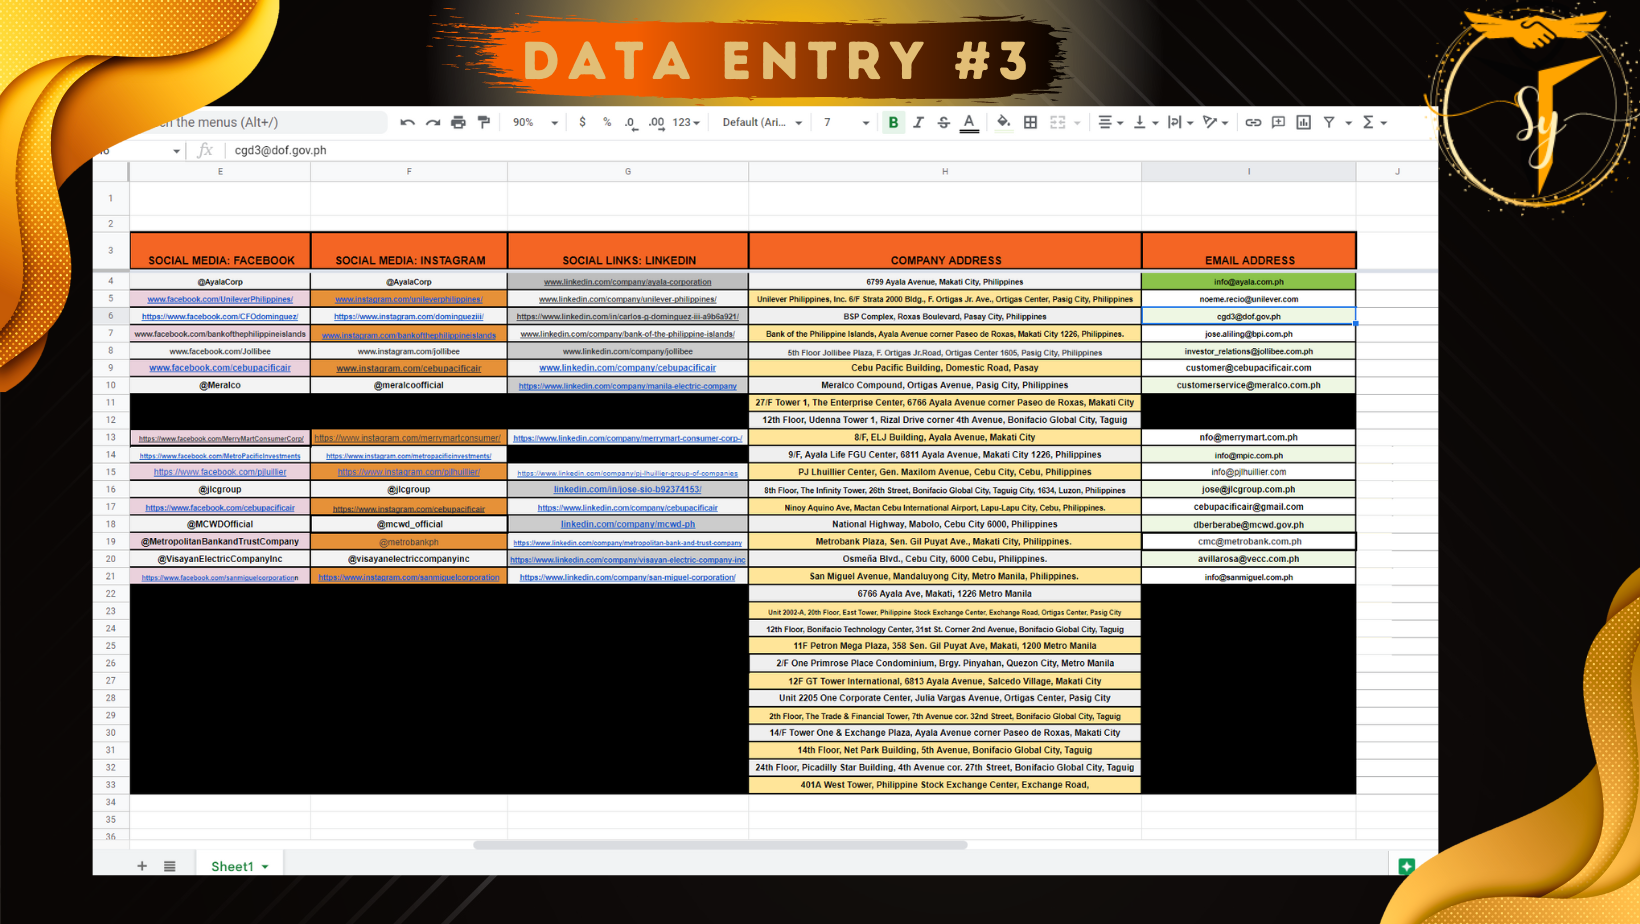Decrease decimal places

(630, 122)
